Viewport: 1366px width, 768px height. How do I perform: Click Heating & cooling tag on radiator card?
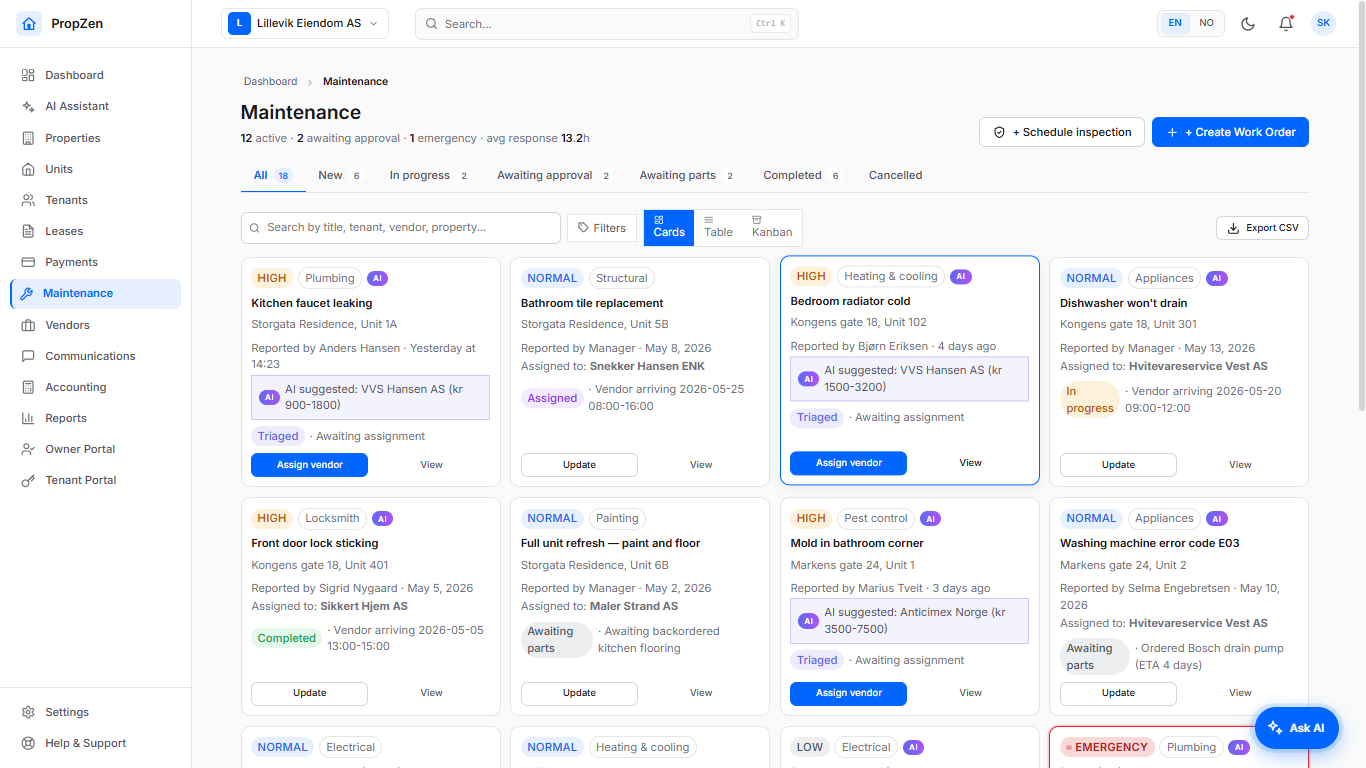[891, 276]
